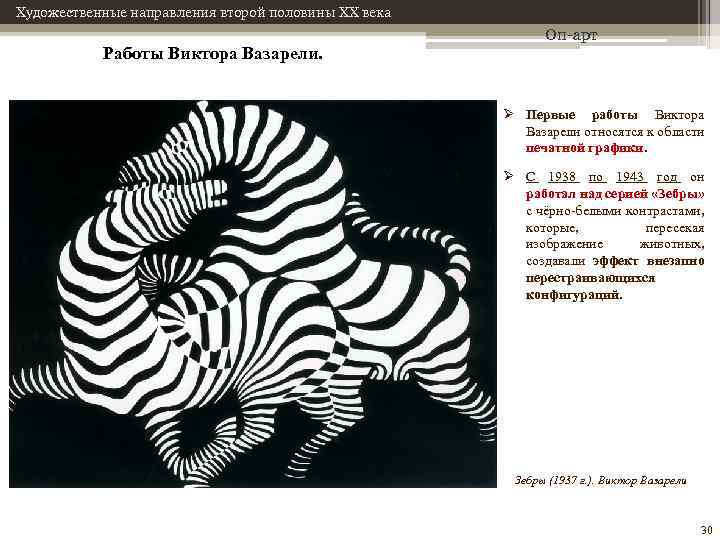The height and width of the screenshot is (540, 720).
Task: Click the underlined text 'С 1938 по 1943 год'
Action: click(604, 177)
